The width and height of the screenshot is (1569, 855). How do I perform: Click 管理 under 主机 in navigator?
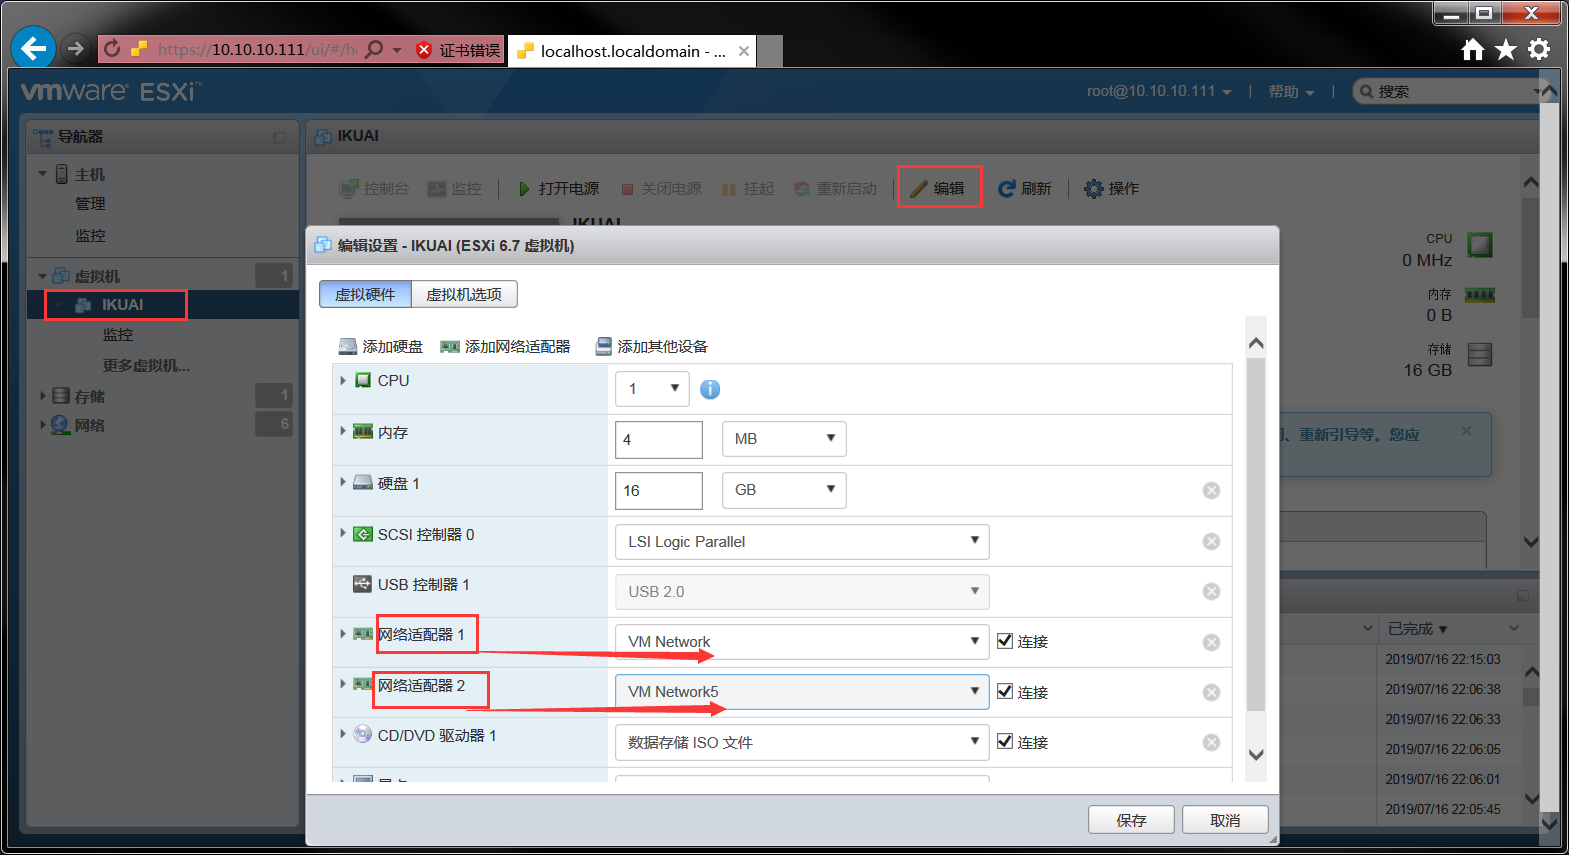click(x=90, y=203)
